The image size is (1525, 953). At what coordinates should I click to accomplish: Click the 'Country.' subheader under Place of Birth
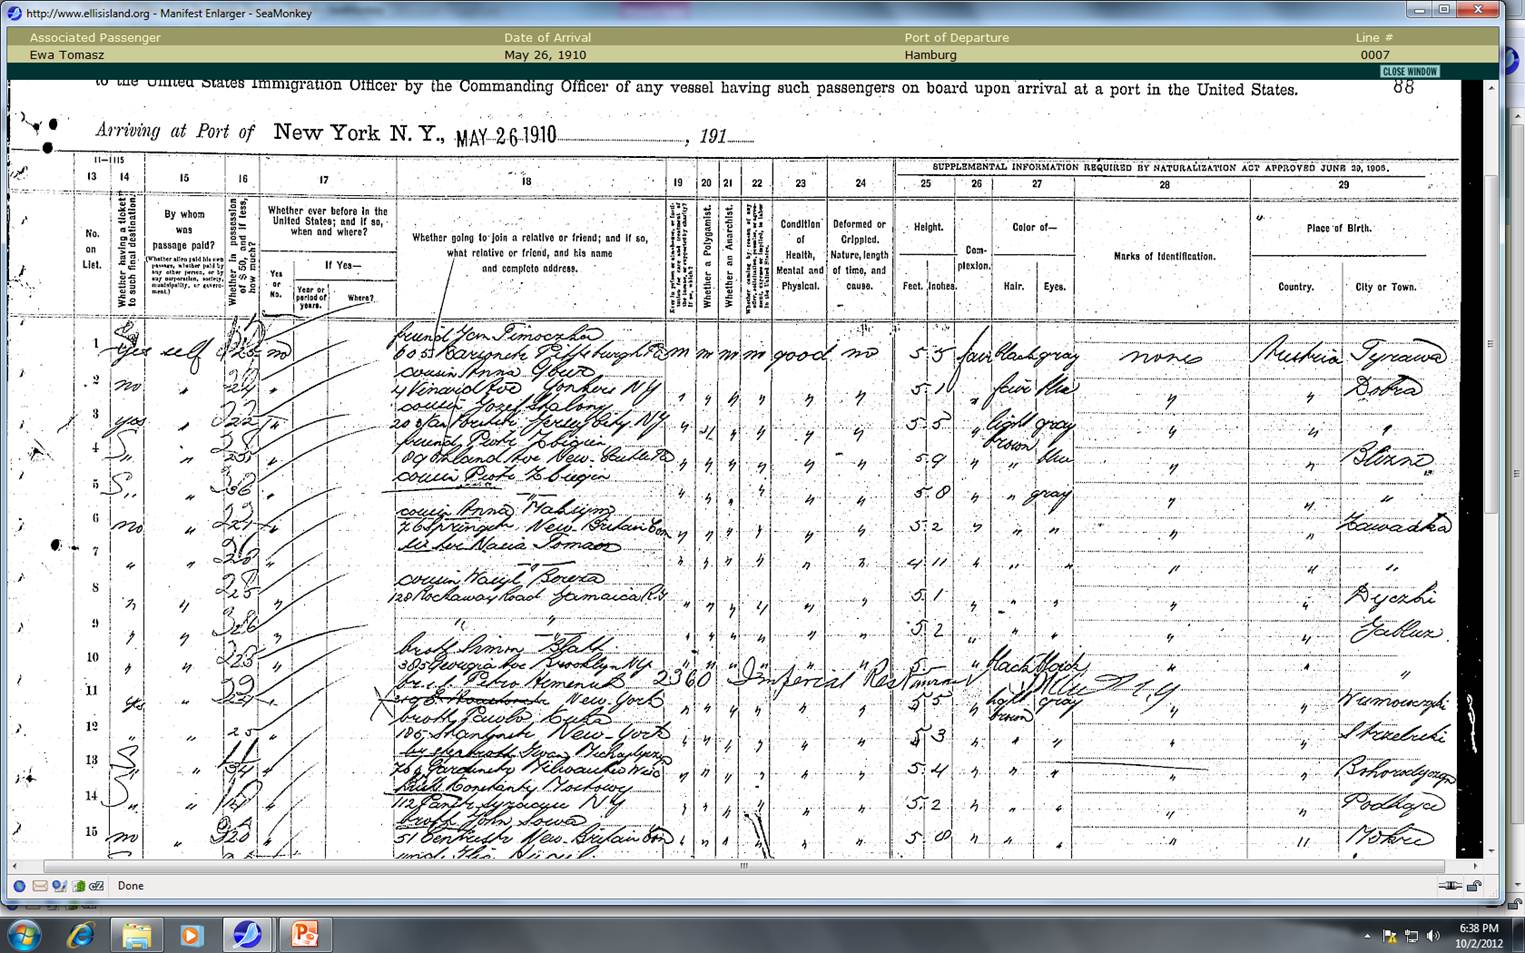click(1295, 287)
